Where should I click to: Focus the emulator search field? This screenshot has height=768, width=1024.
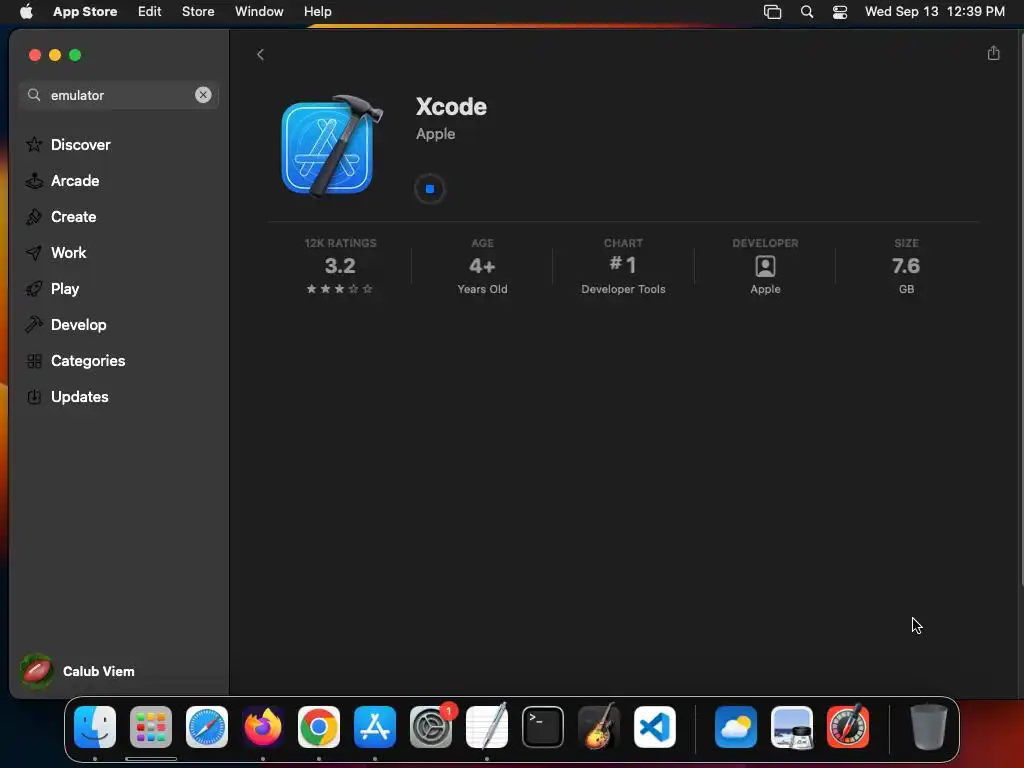click(119, 95)
